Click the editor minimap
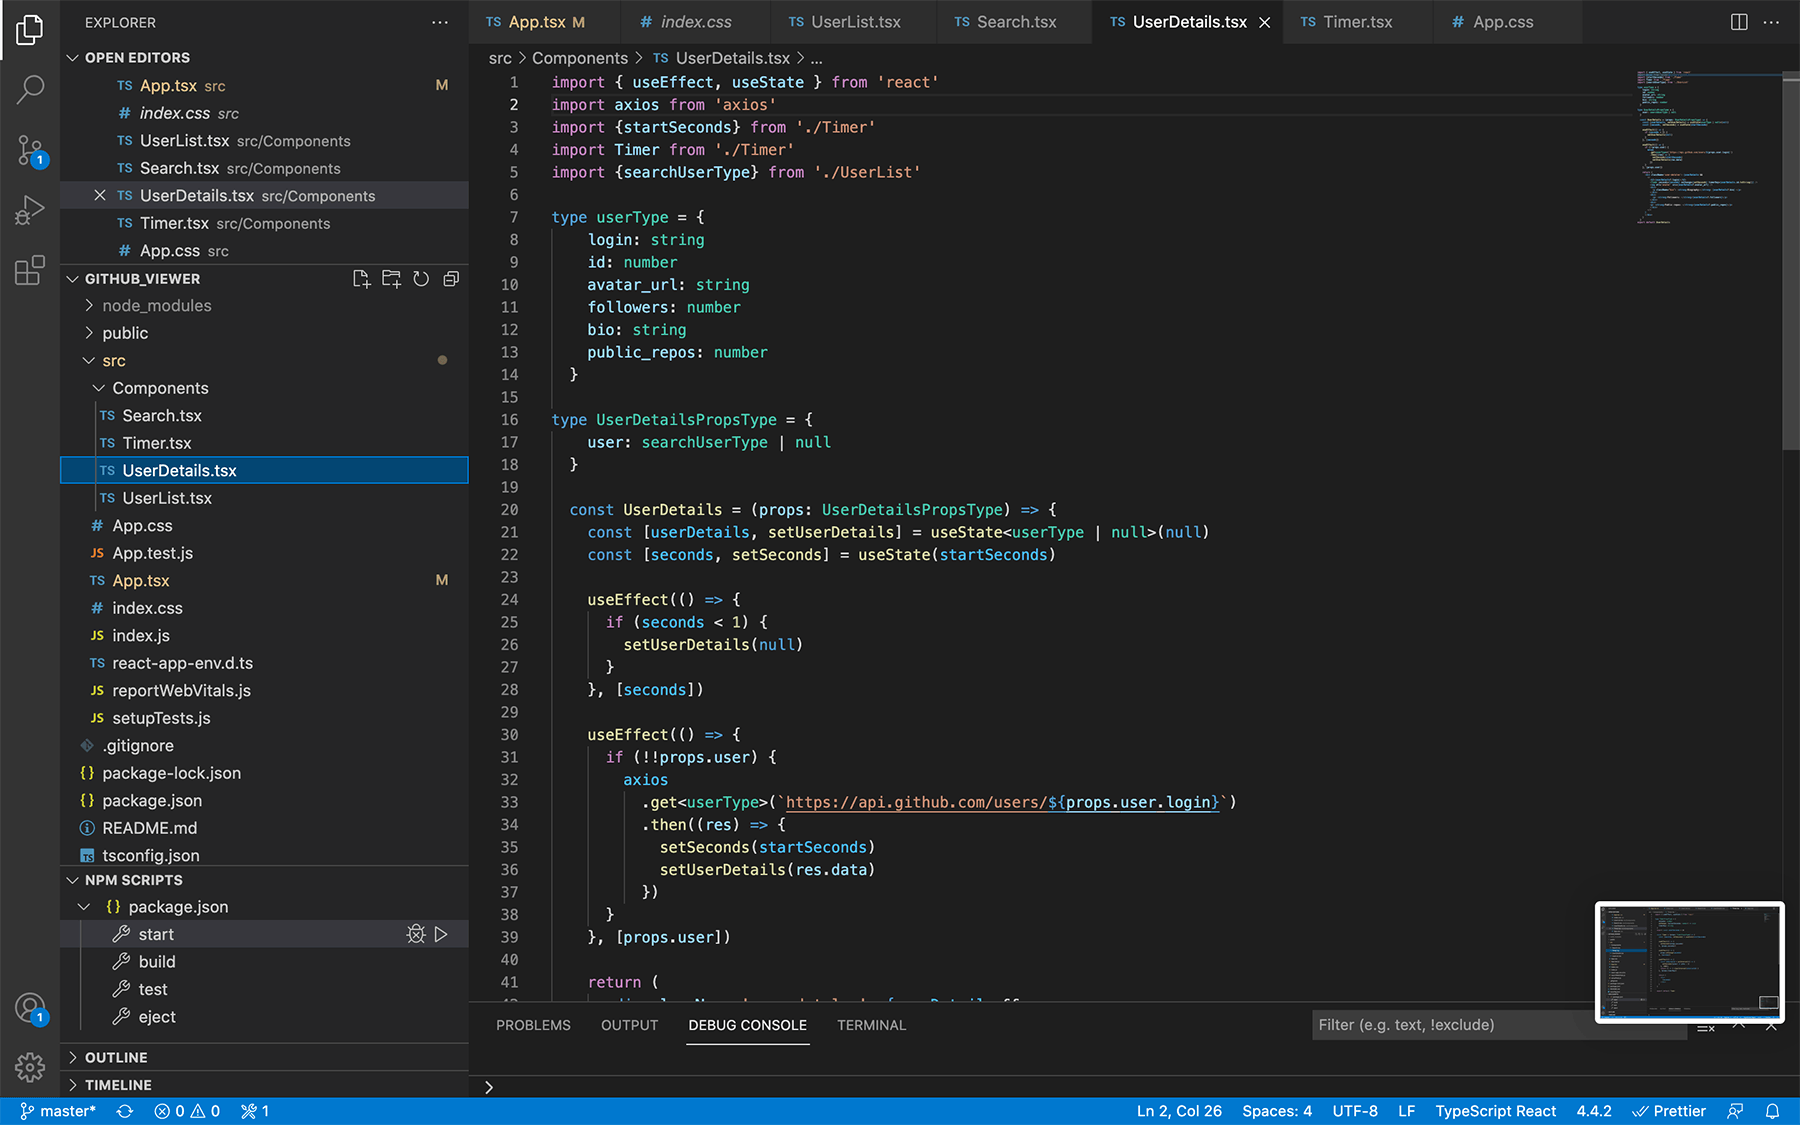 [x=1707, y=148]
